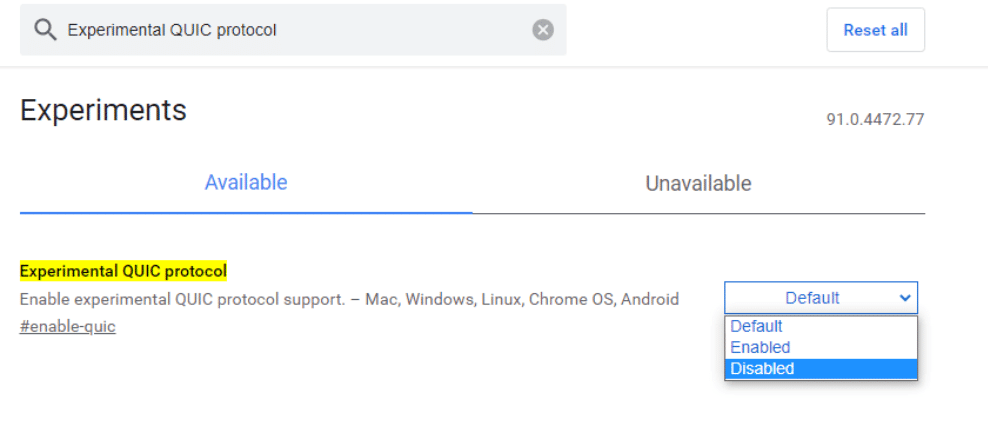The width and height of the screenshot is (988, 431).
Task: Click the magnifying glass search icon
Action: [45, 30]
